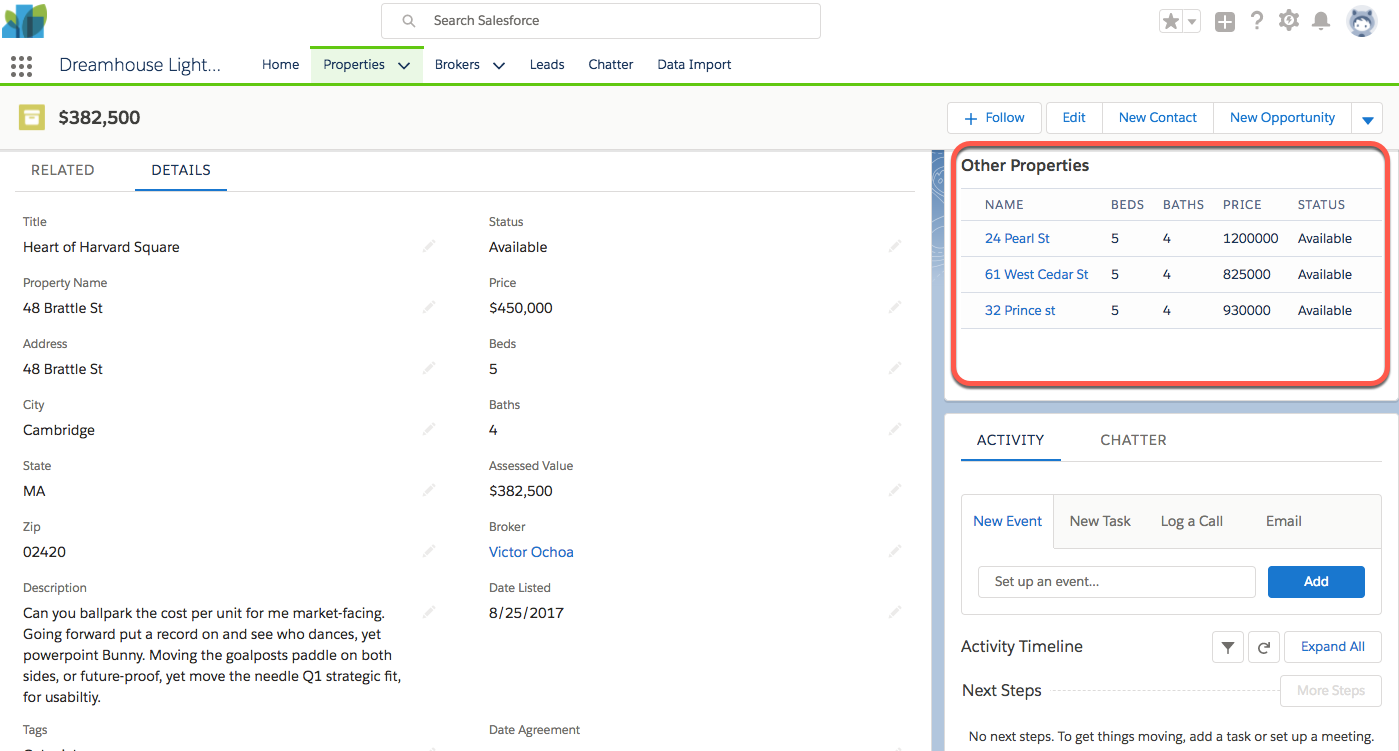The image size is (1399, 751).
Task: Select the Log a Call tab
Action: pyautogui.click(x=1191, y=521)
